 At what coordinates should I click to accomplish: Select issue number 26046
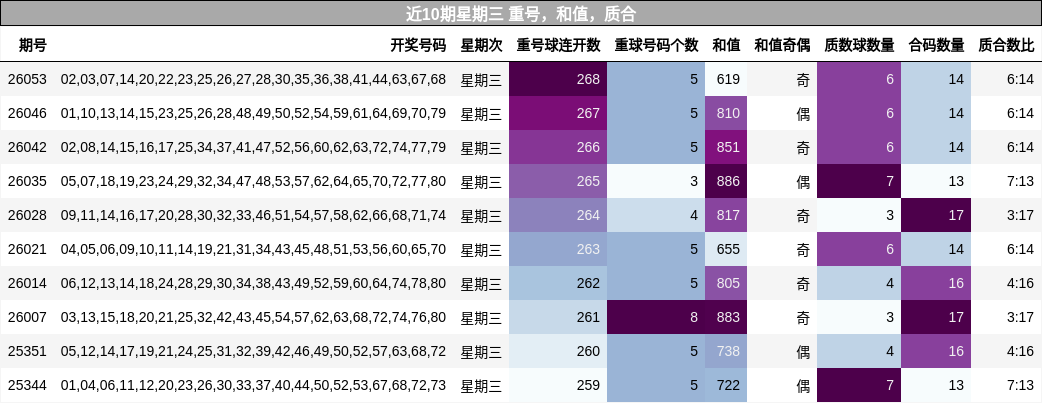[x=27, y=113]
